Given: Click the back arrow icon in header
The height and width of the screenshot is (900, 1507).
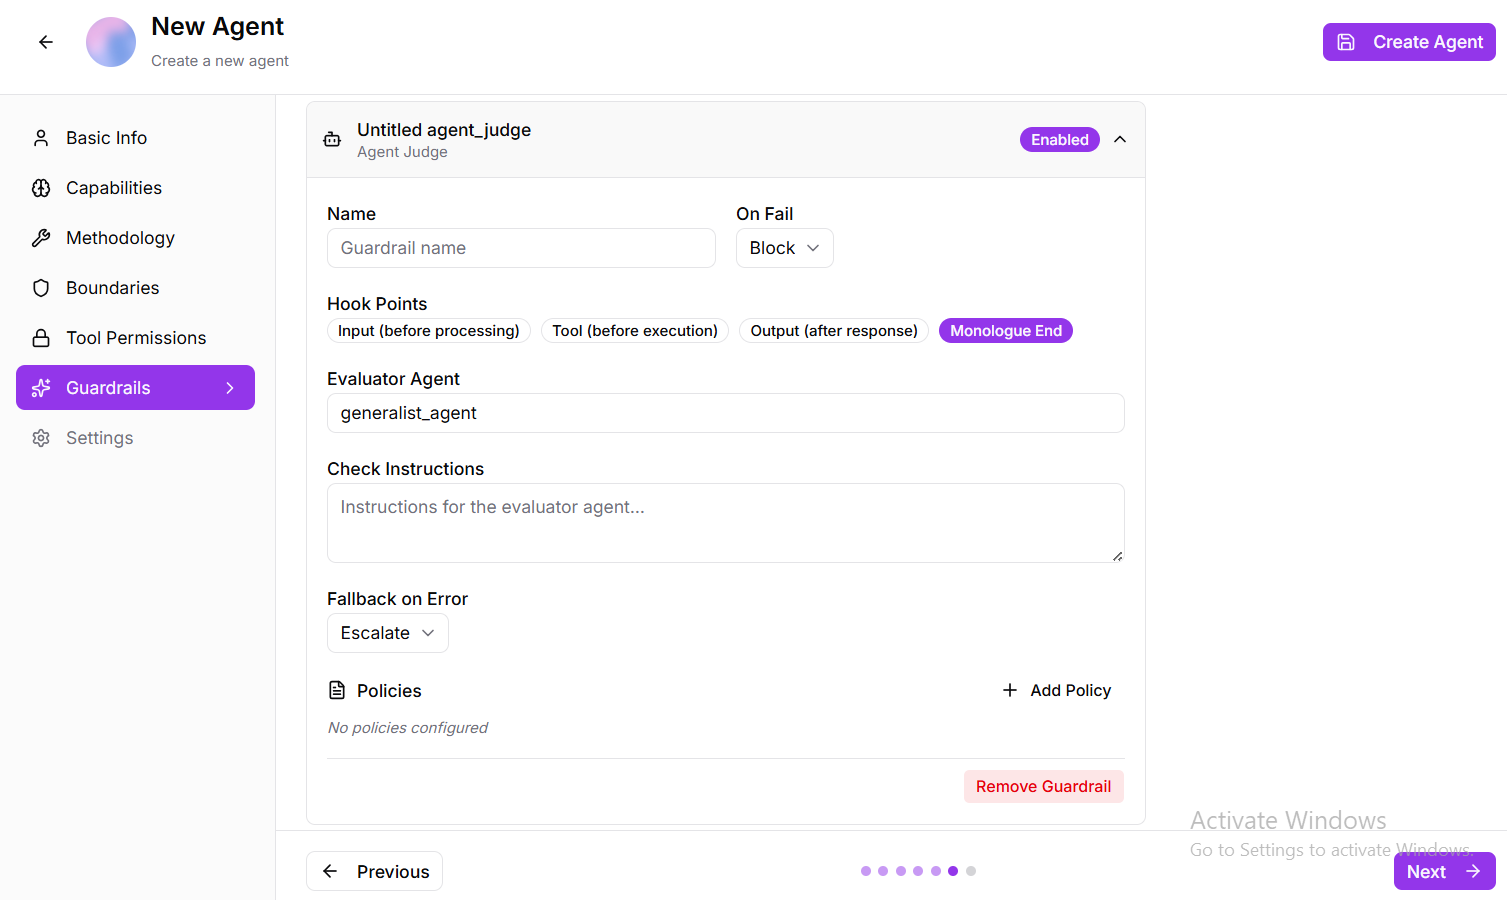Looking at the screenshot, I should pos(46,42).
